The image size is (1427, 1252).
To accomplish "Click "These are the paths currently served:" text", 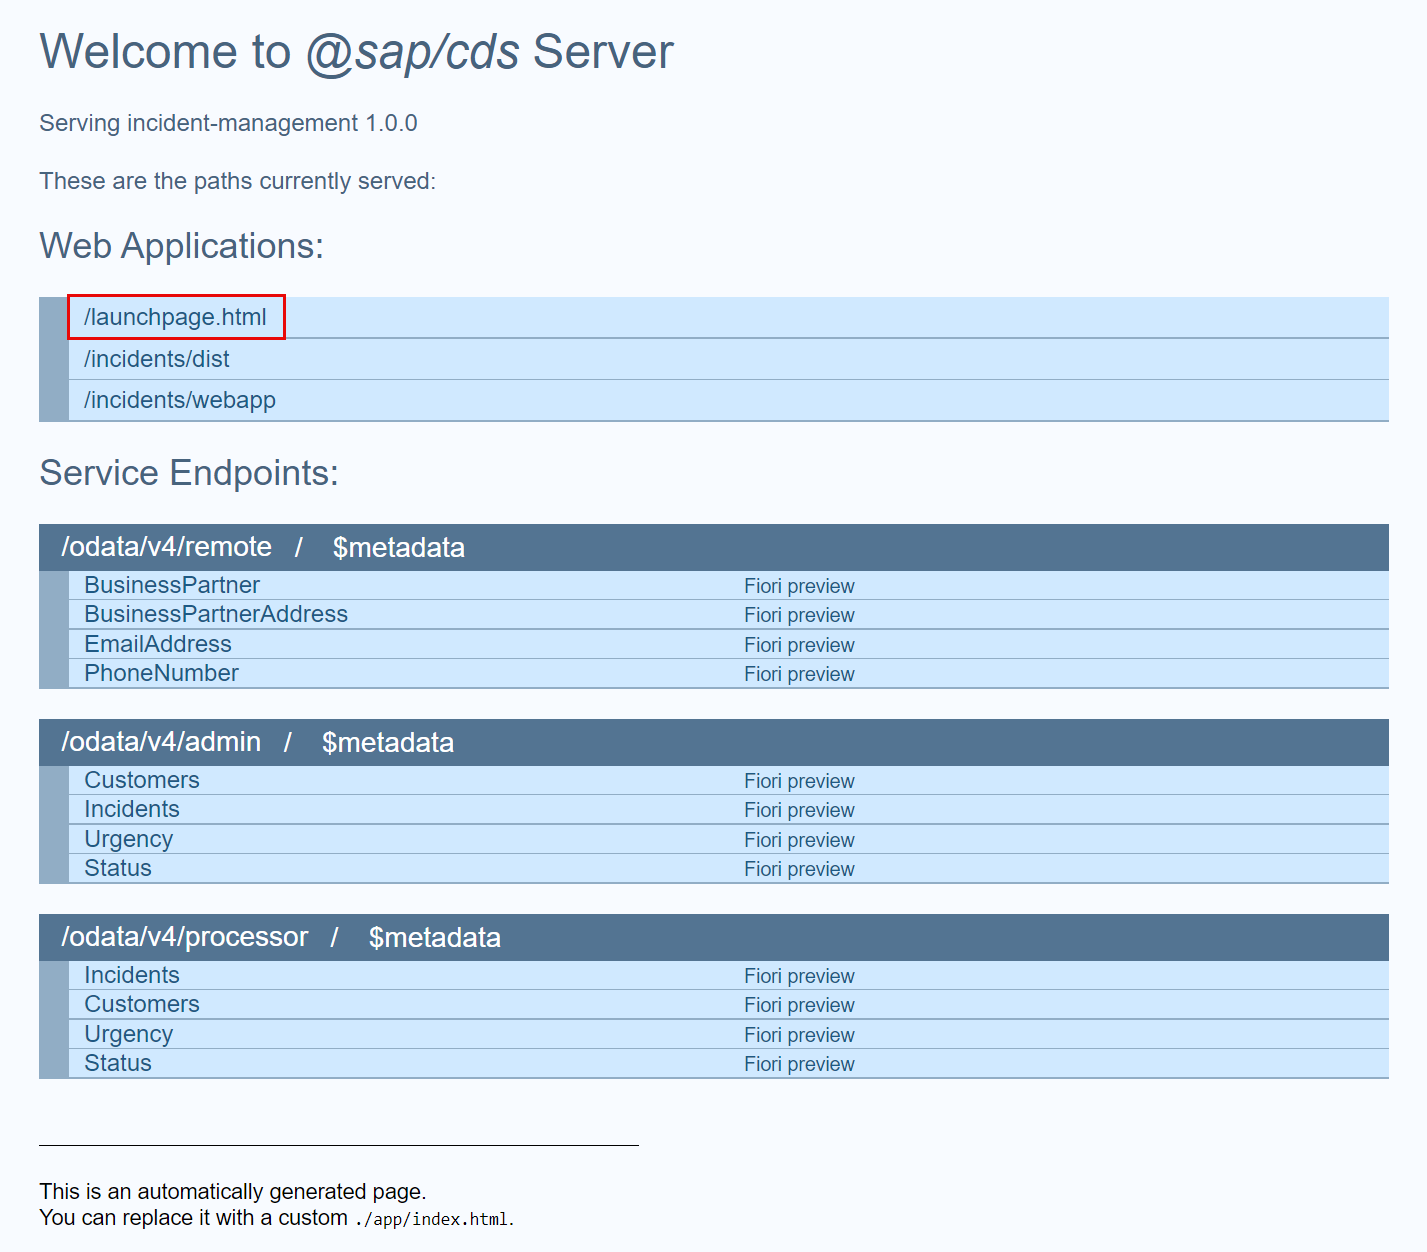I will pyautogui.click(x=238, y=181).
